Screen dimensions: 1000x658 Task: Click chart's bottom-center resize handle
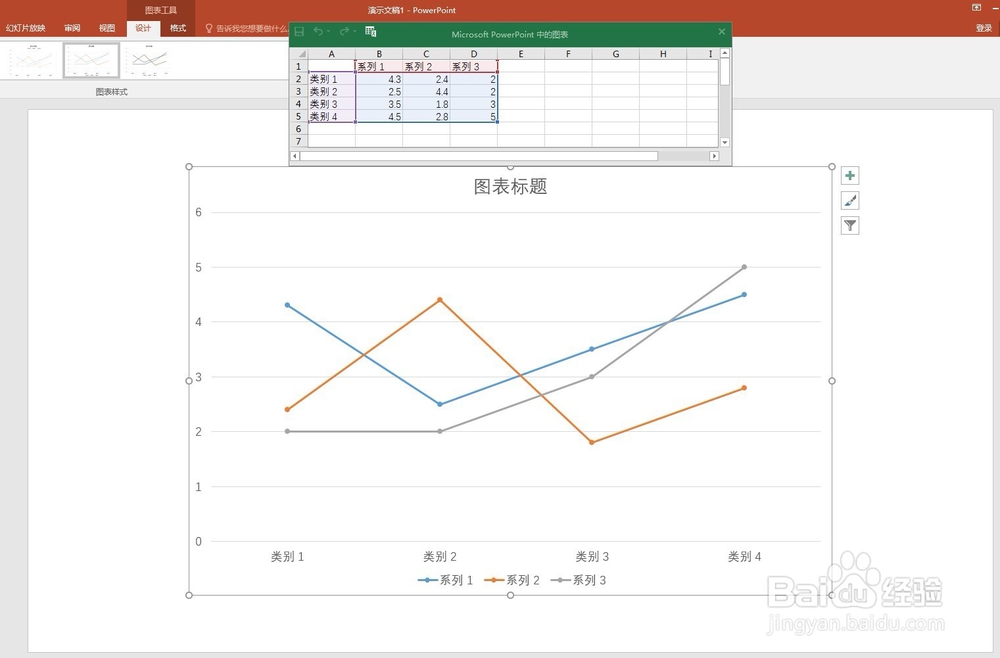[510, 596]
